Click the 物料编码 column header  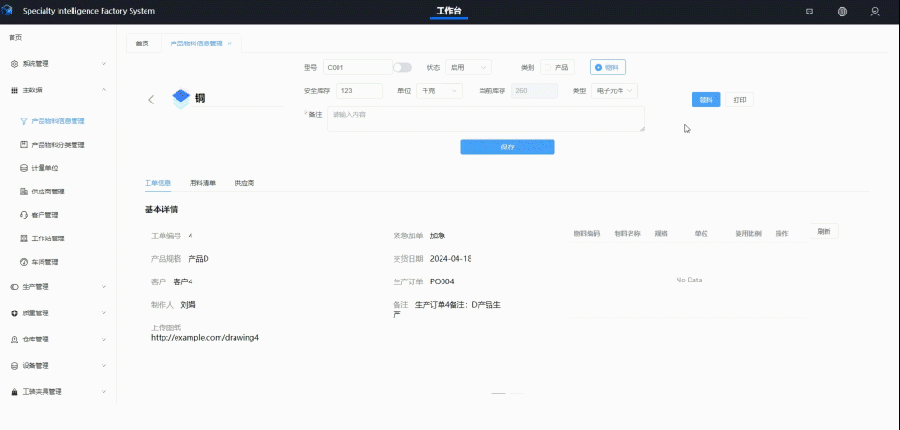[587, 234]
